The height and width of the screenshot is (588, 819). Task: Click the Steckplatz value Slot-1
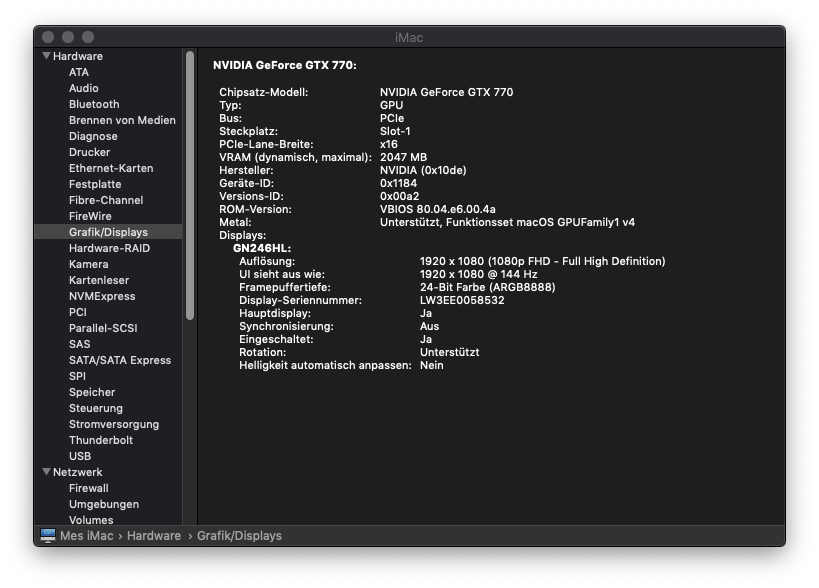395,131
